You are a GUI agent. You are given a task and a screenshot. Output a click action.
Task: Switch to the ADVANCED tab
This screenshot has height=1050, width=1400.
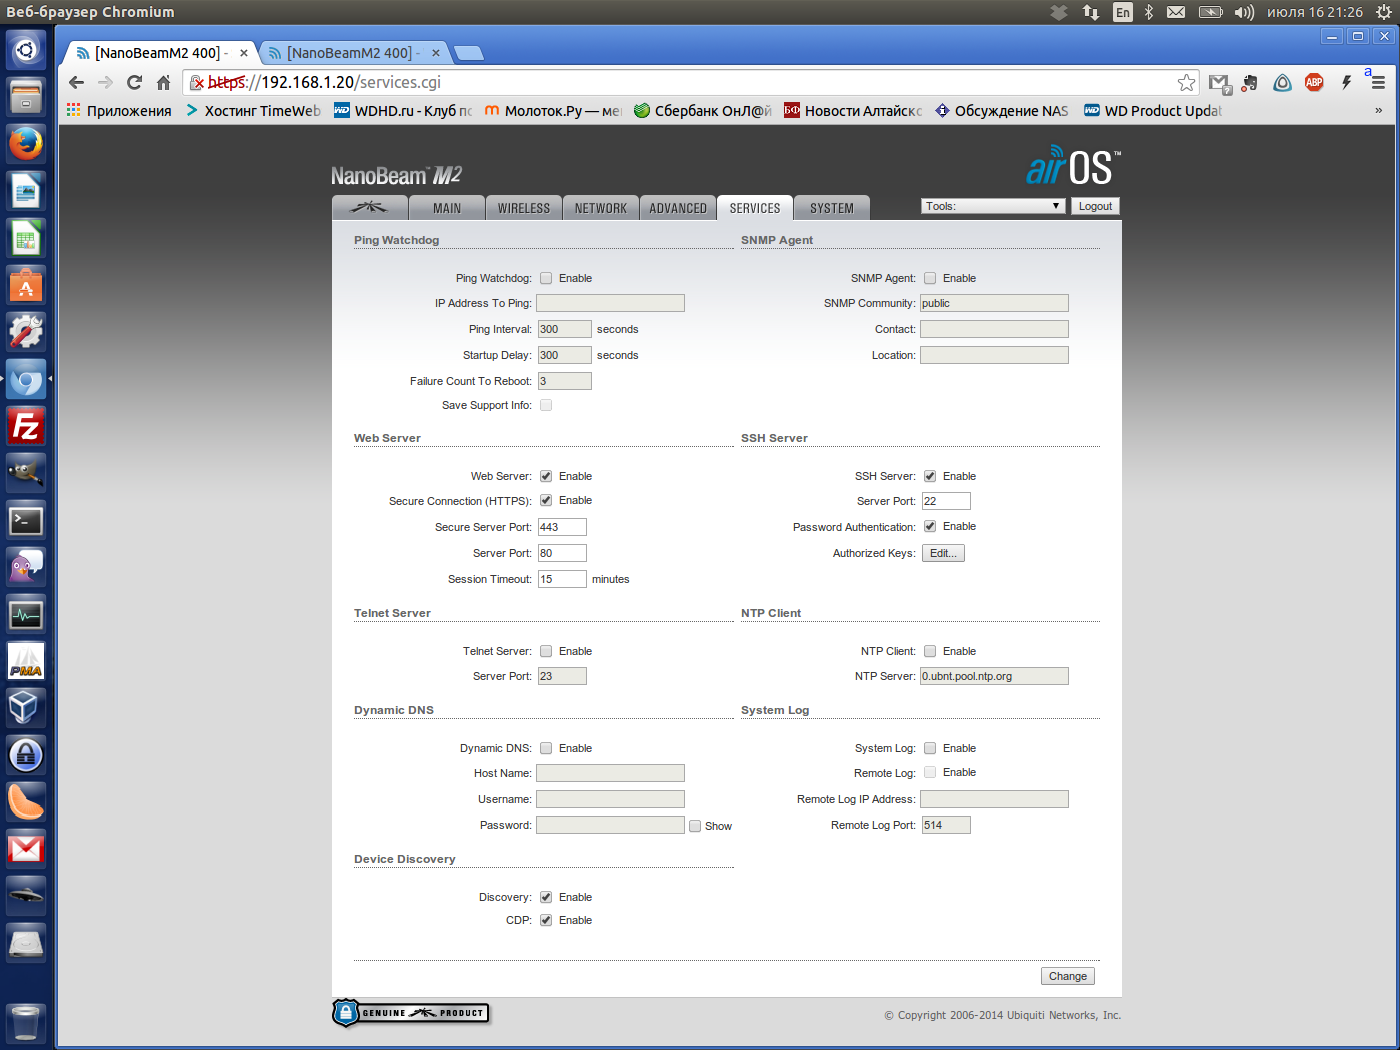(x=678, y=207)
